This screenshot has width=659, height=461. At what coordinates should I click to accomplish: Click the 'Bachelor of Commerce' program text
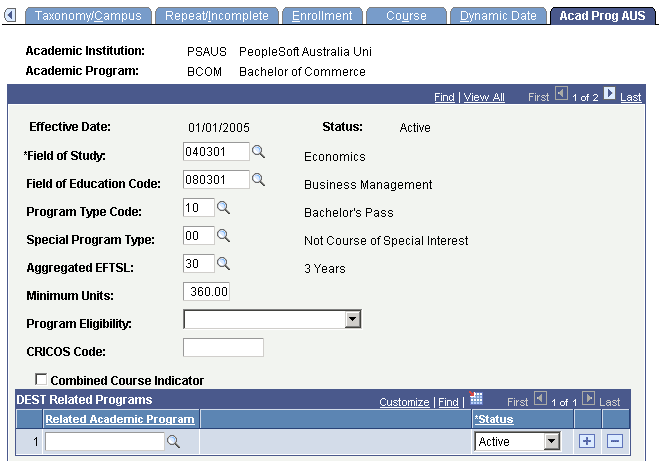pos(302,72)
